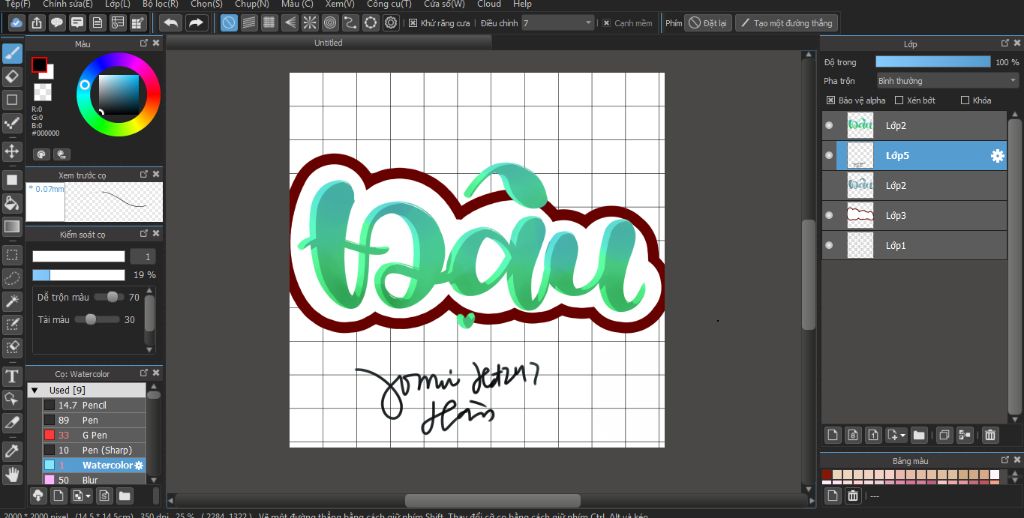Select the Lasso tool

point(12,278)
